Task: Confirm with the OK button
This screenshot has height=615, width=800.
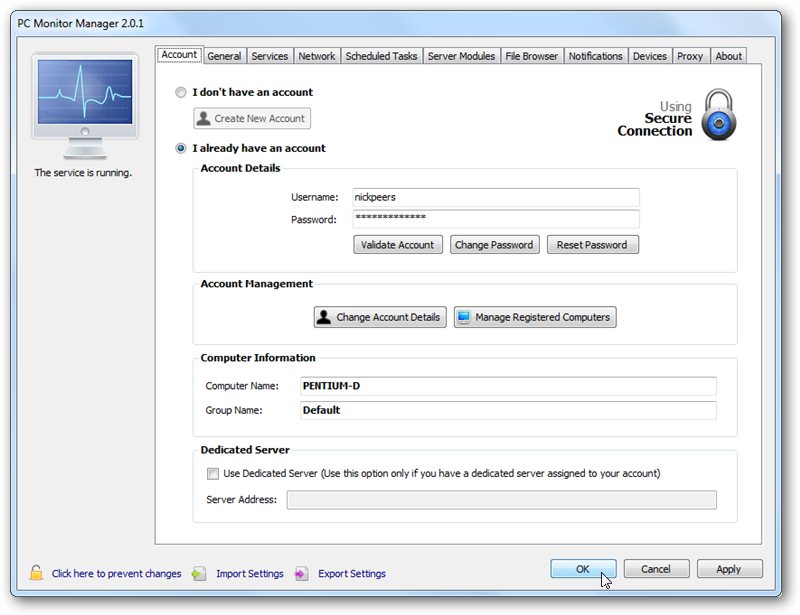Action: tap(583, 569)
